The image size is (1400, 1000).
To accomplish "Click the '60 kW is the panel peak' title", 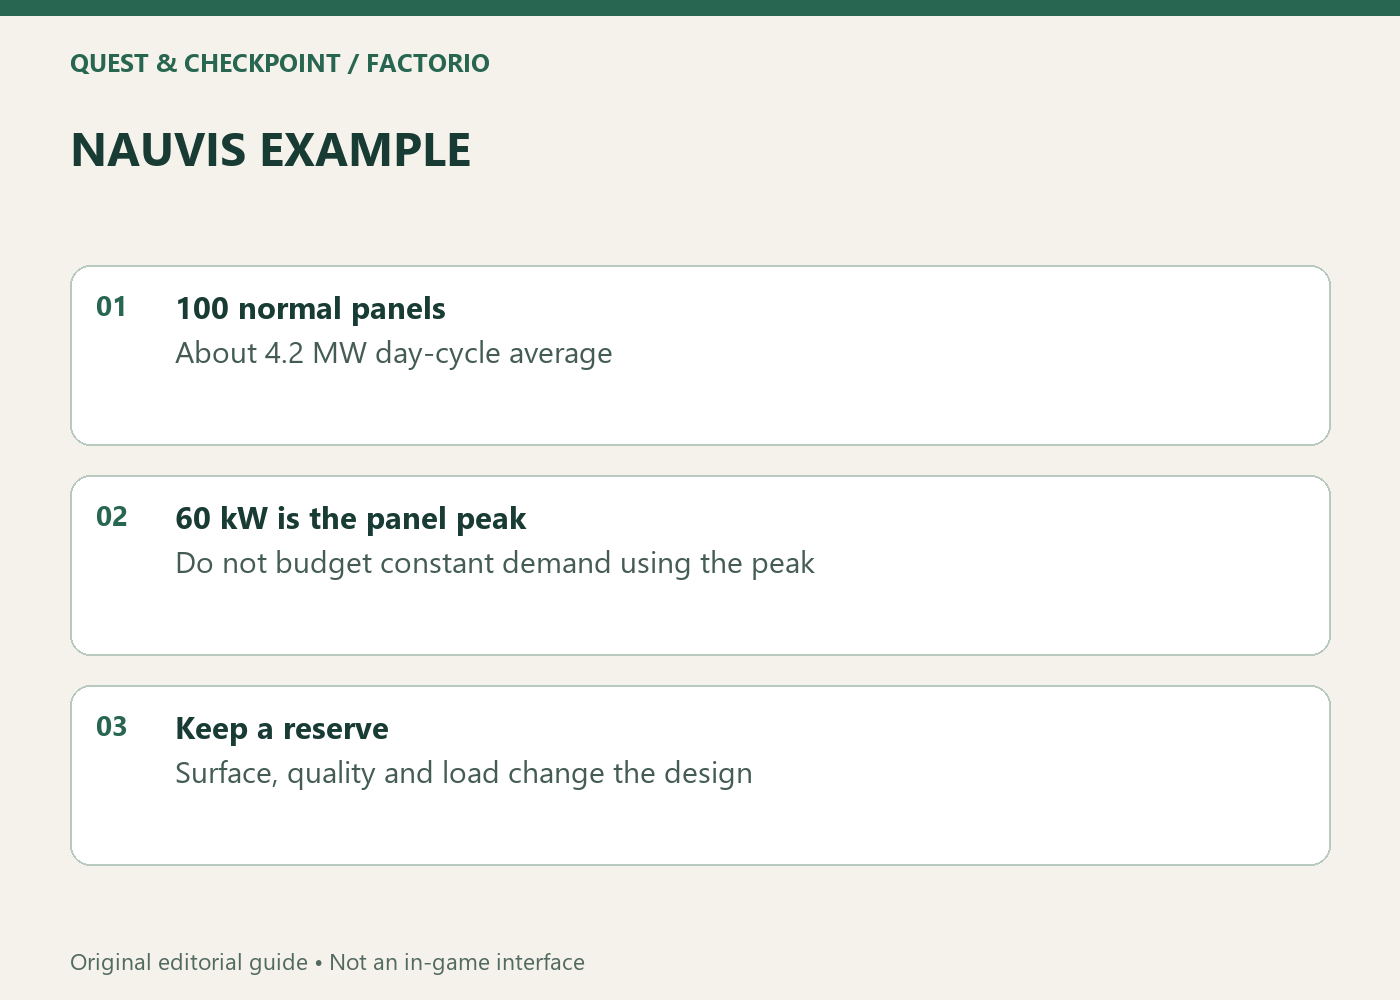I will point(350,518).
